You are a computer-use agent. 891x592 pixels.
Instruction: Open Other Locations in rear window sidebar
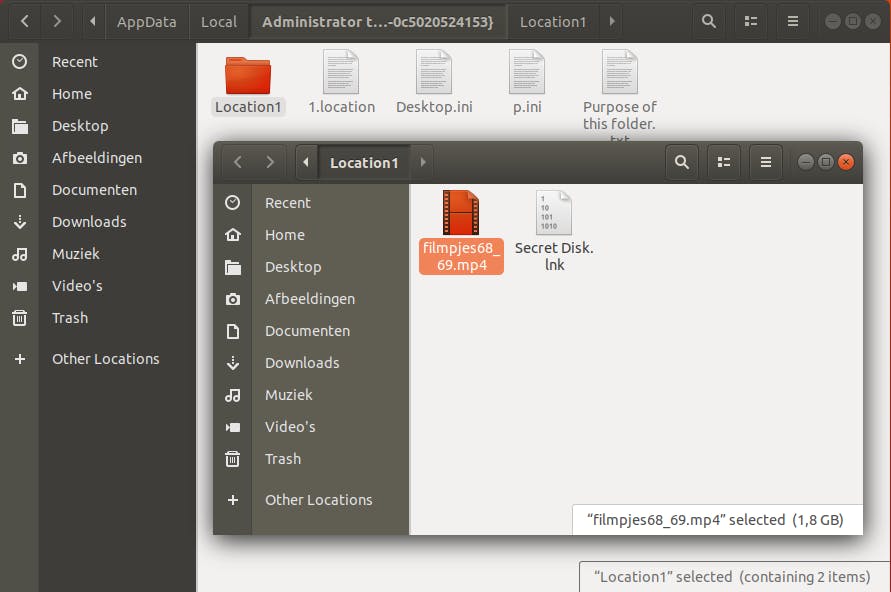[97, 359]
